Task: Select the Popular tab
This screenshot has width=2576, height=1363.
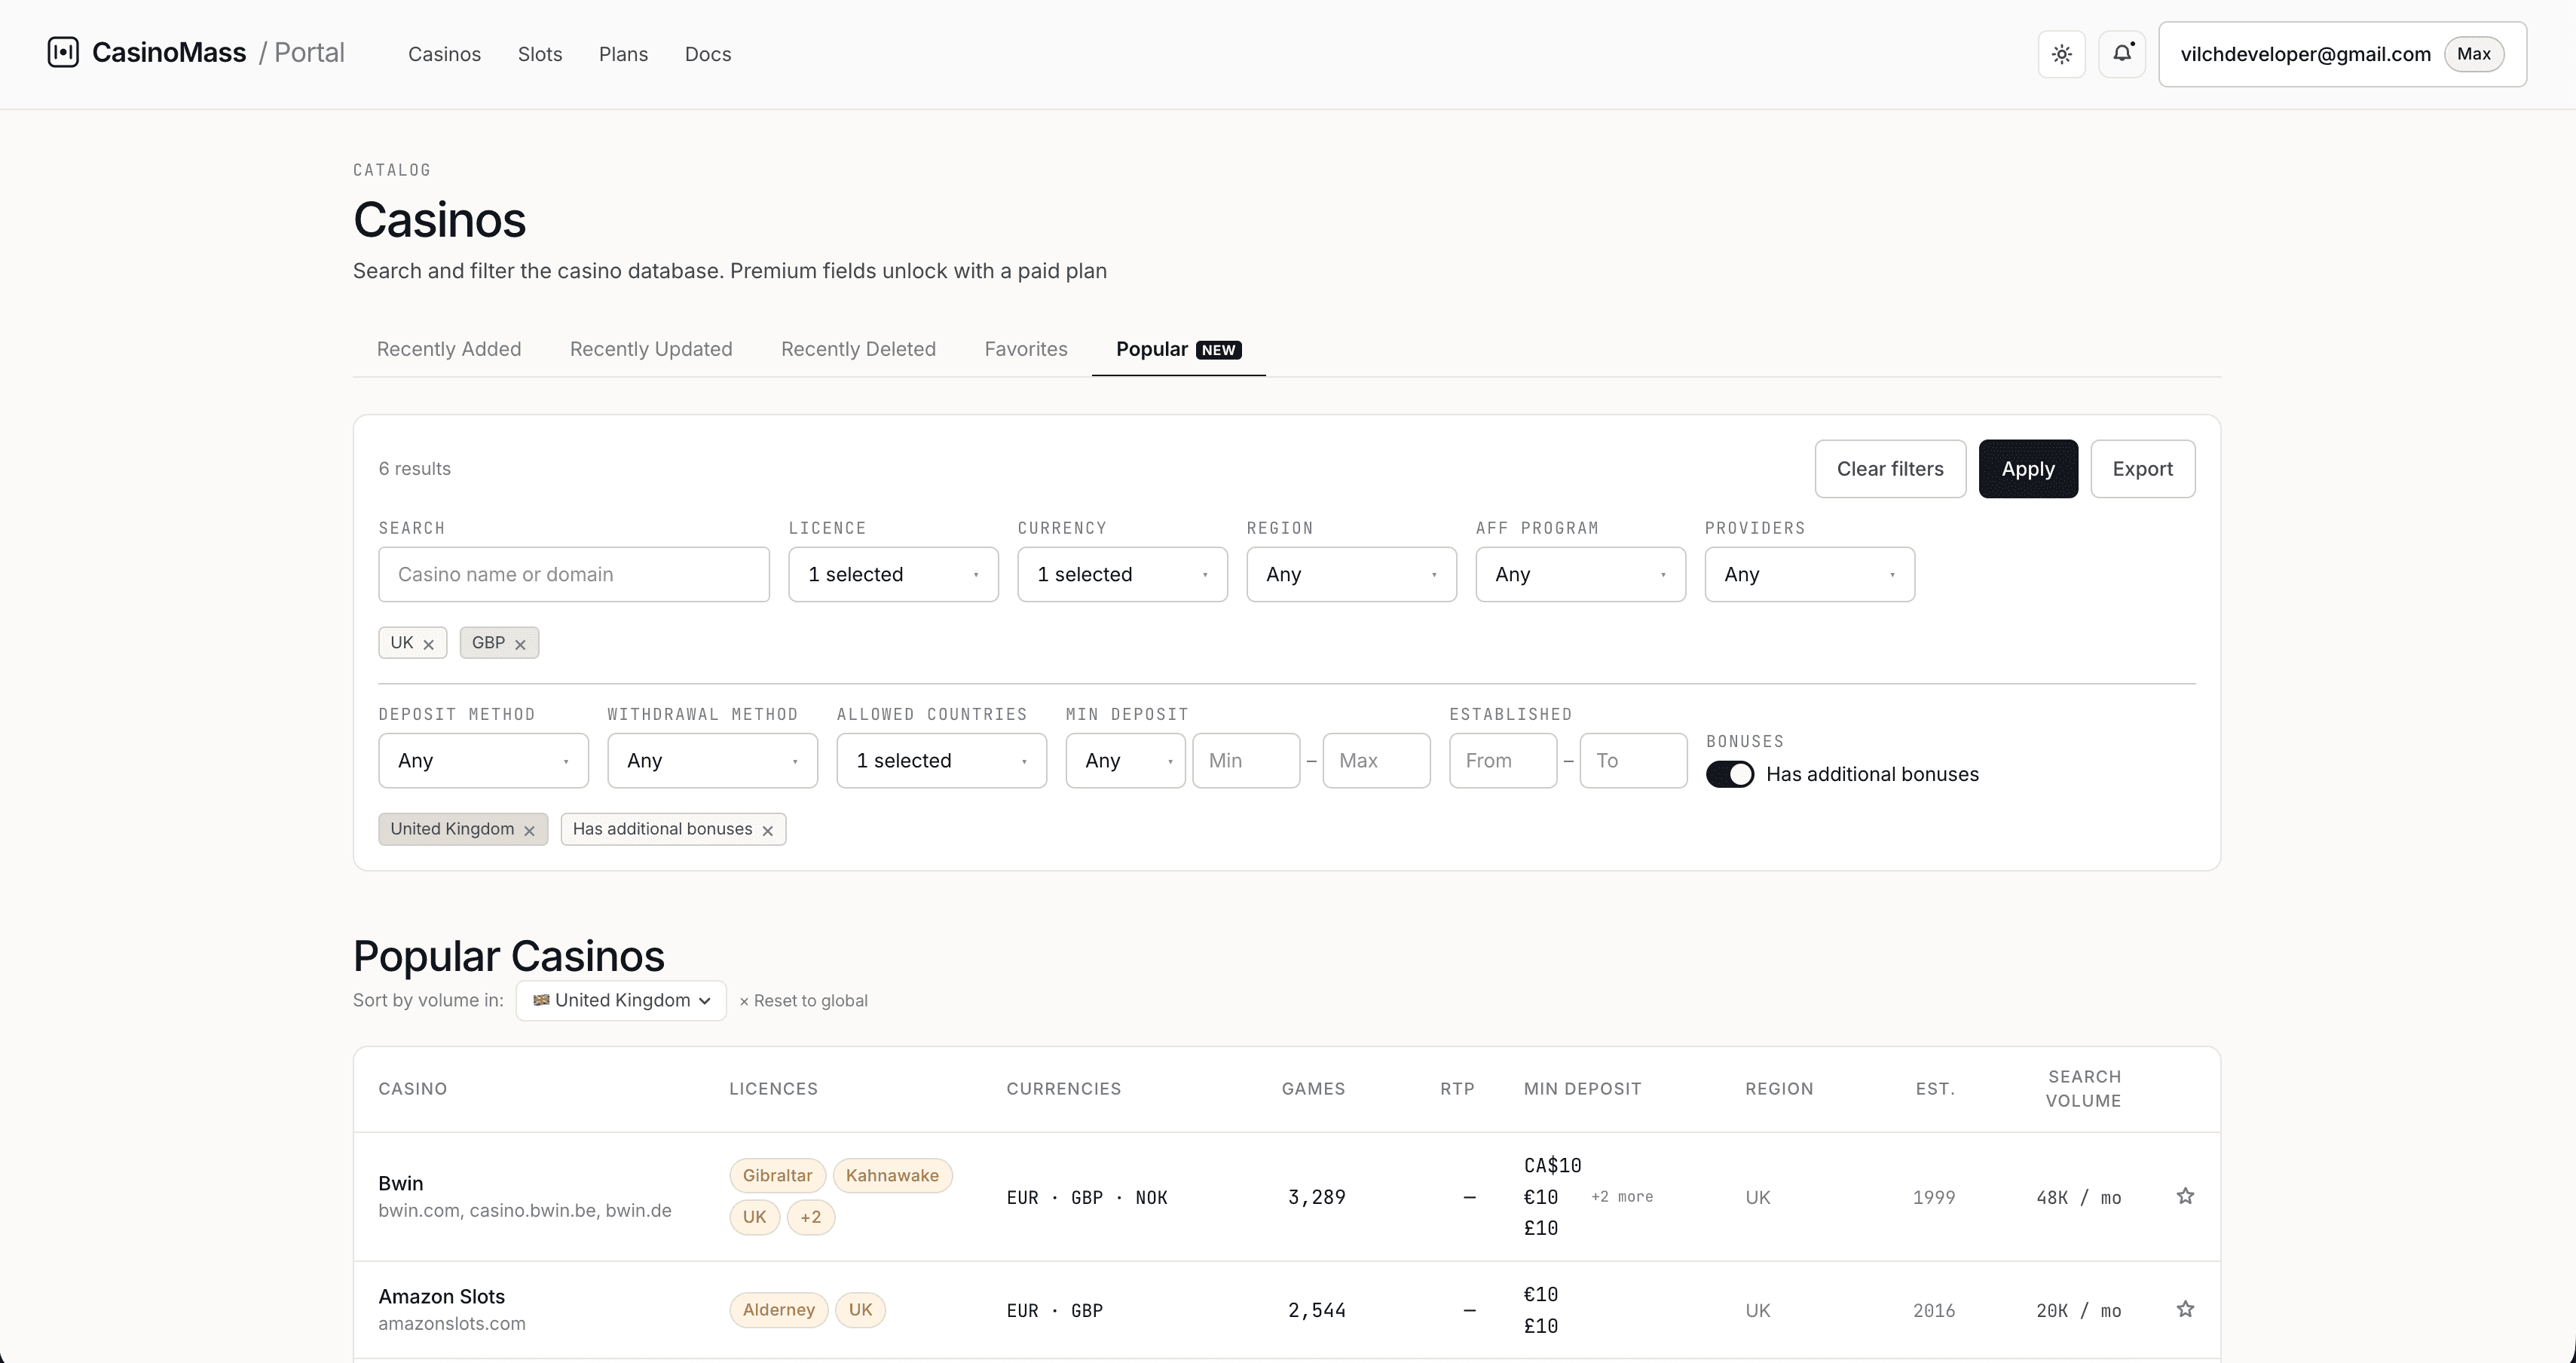Action: click(1178, 349)
